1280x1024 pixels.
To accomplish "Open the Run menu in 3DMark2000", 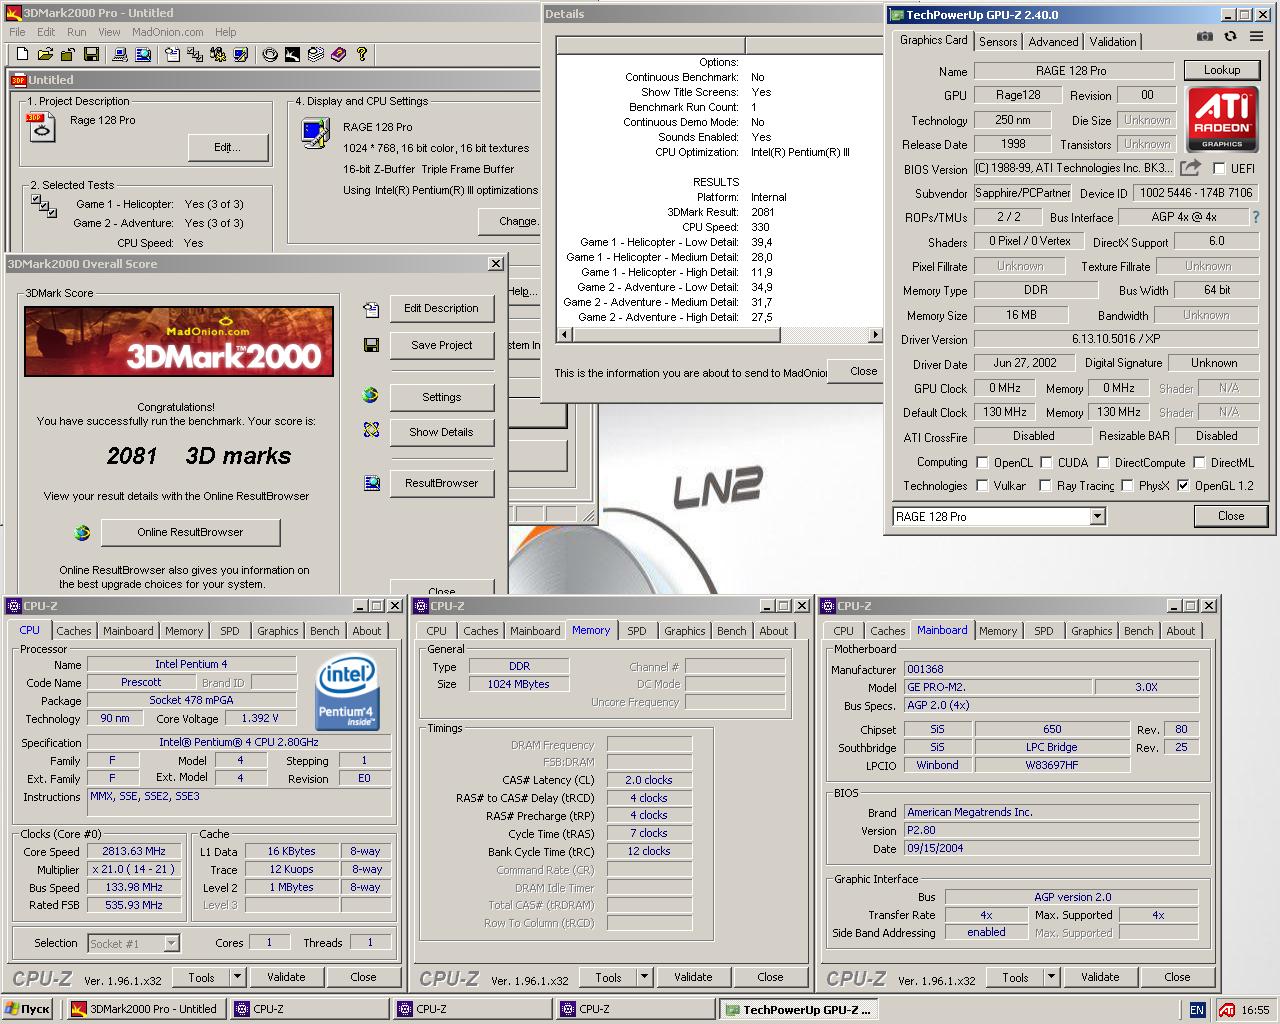I will pos(77,32).
